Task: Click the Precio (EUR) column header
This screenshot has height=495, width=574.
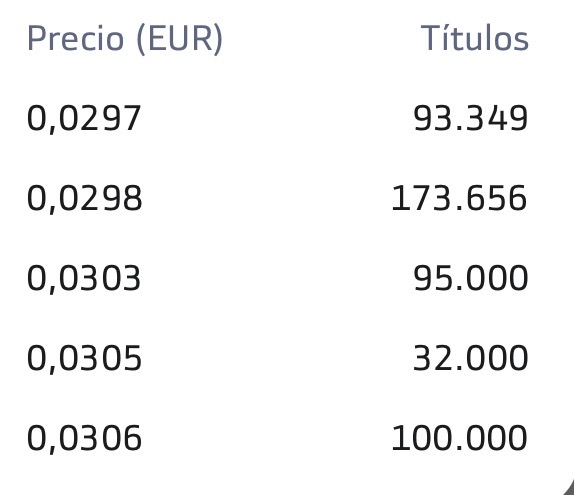Action: pyautogui.click(x=125, y=39)
